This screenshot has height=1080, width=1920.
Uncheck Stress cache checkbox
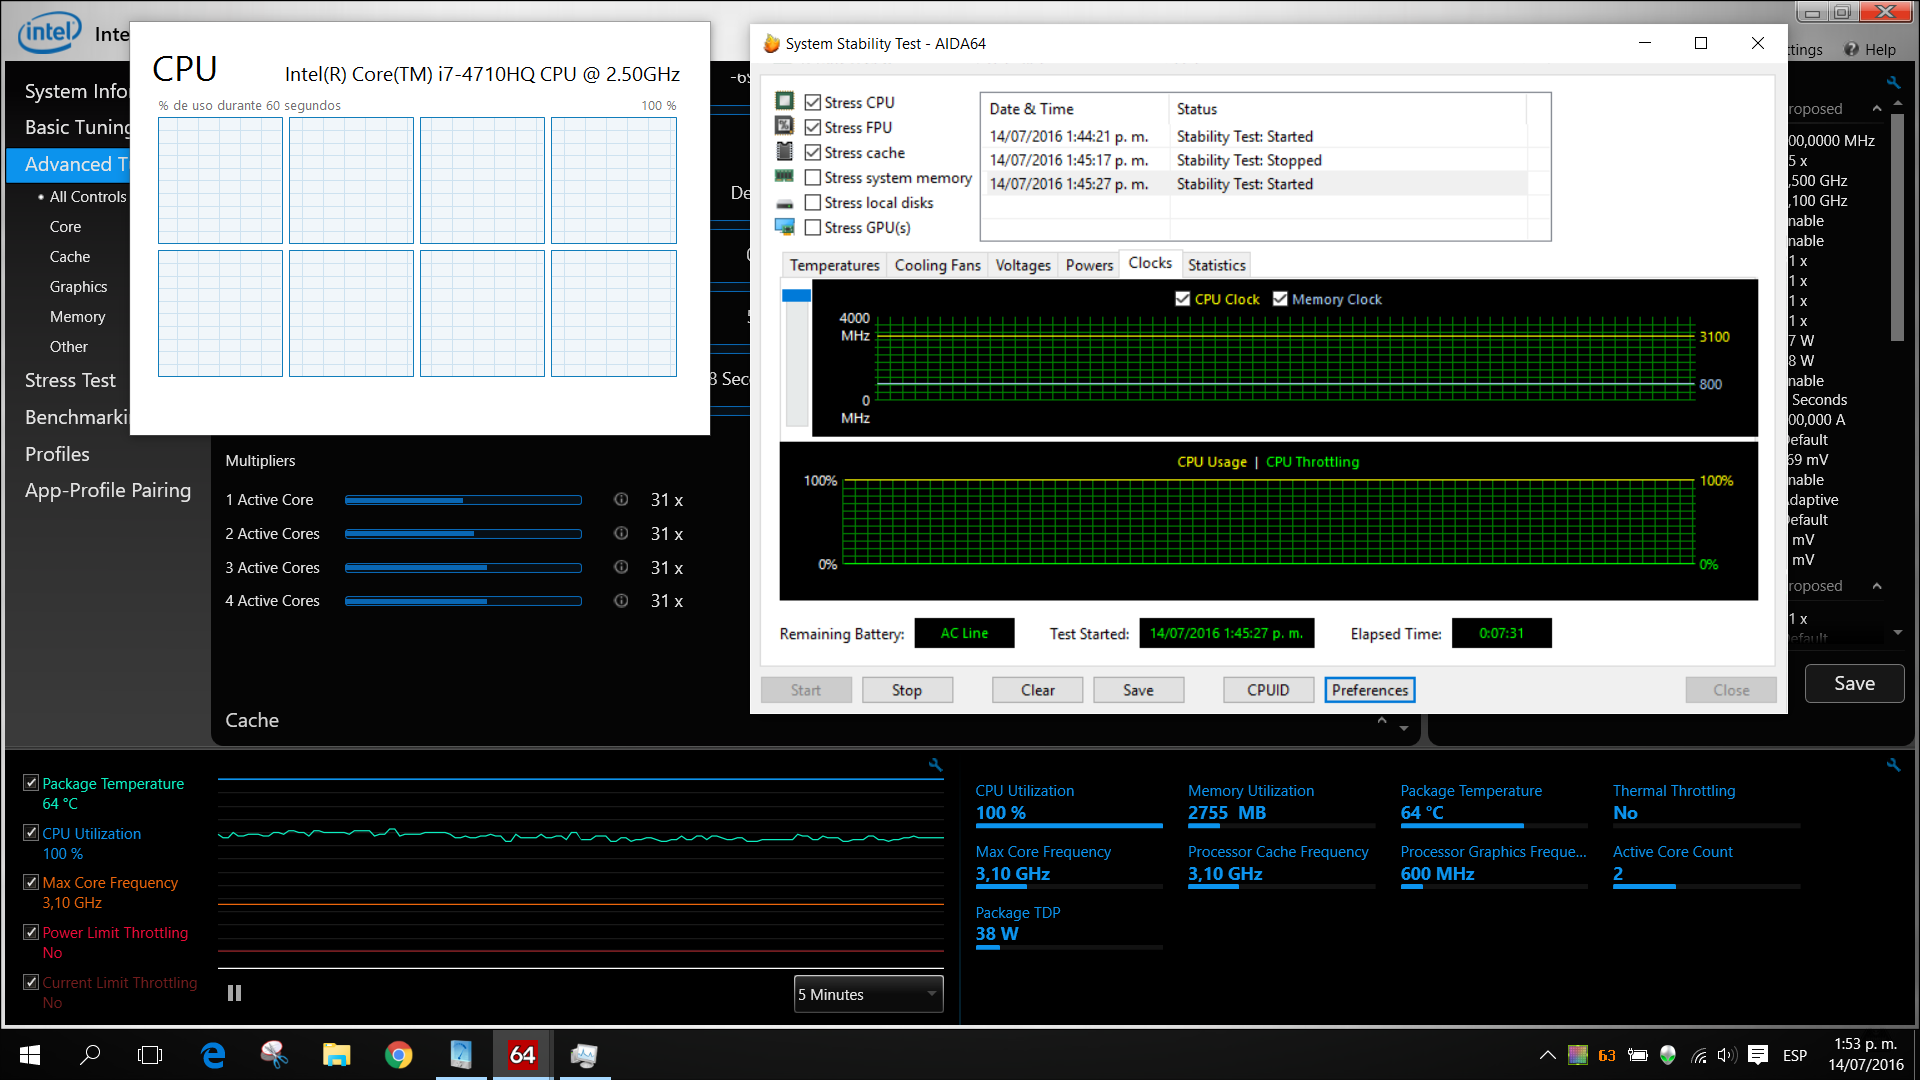(813, 152)
